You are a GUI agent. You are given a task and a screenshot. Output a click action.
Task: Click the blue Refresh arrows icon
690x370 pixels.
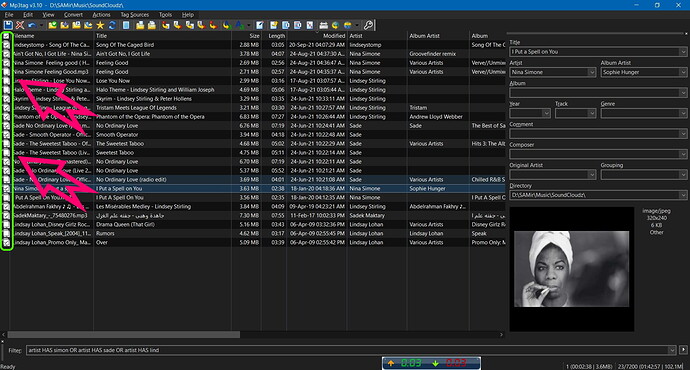(x=112, y=25)
